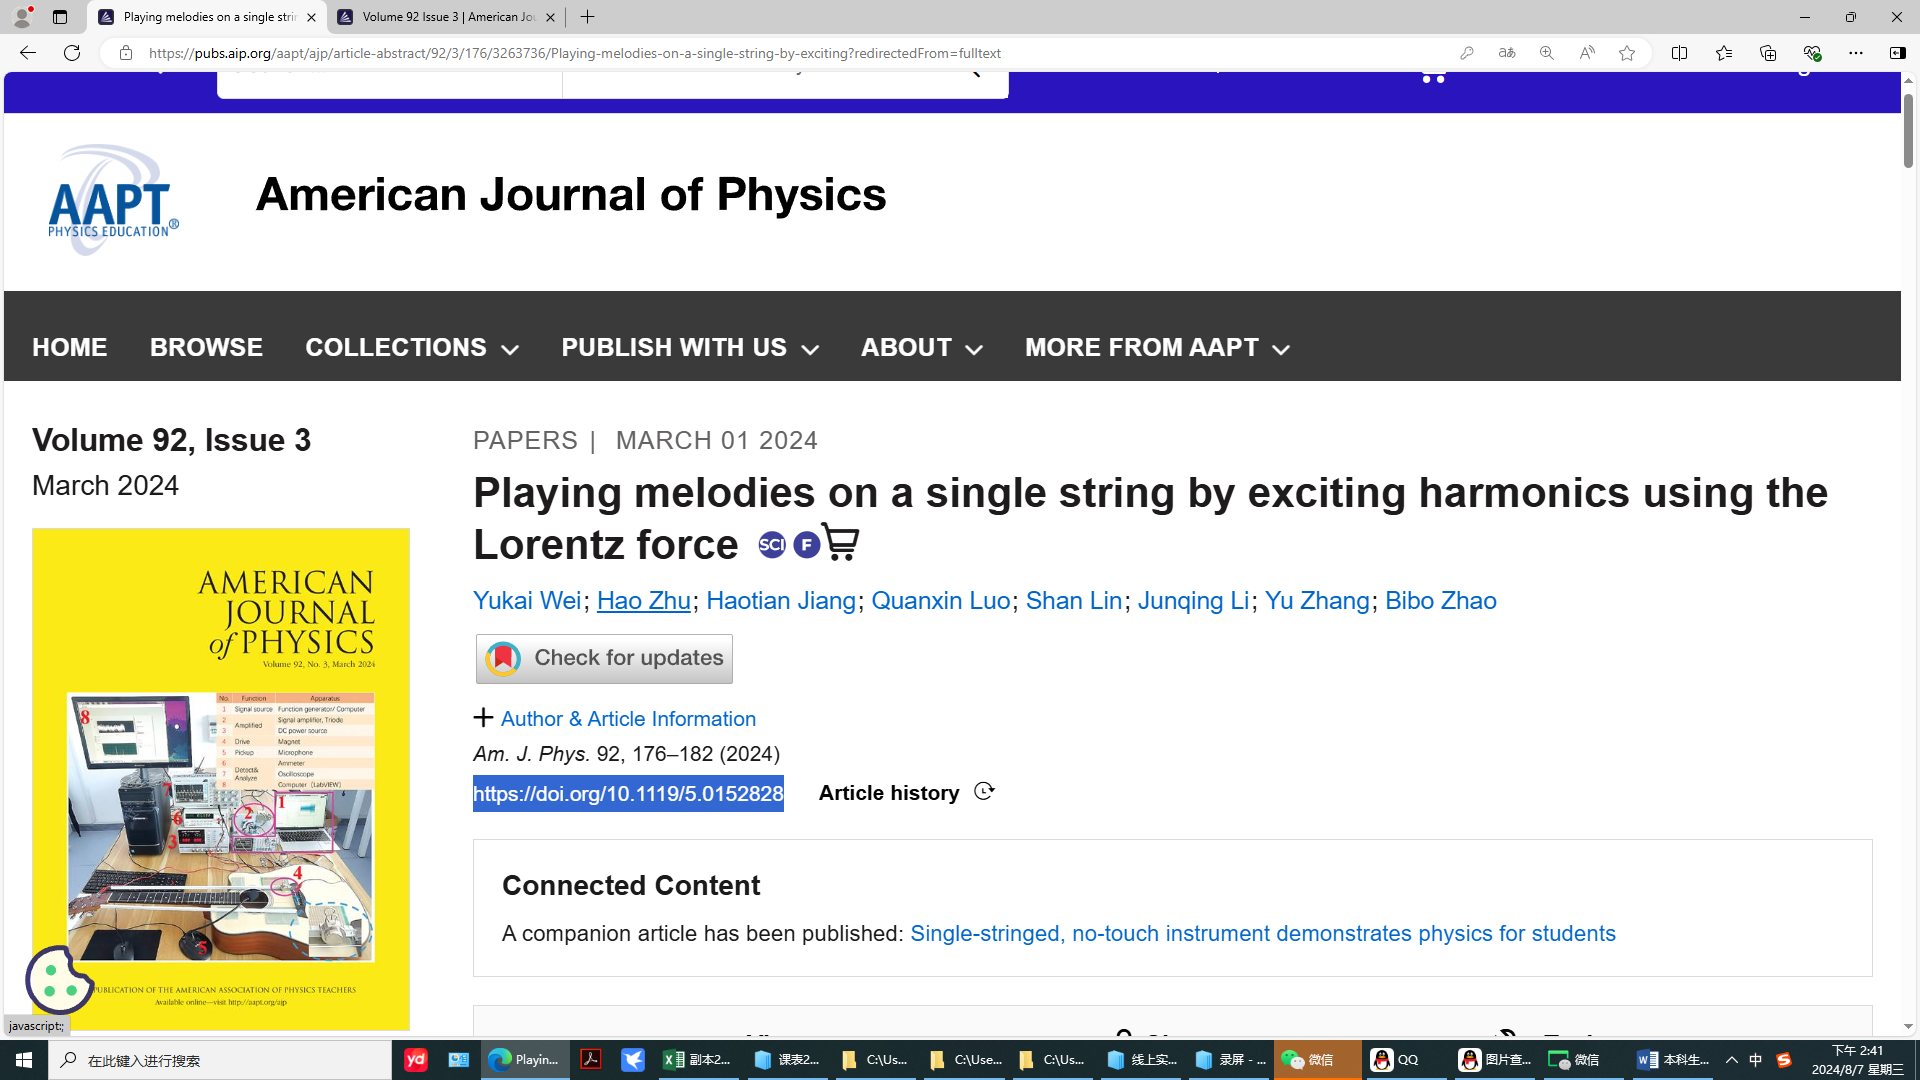Open the Single-stringed, no-touch instrument companion article link
The image size is (1920, 1080).
pyautogui.click(x=1262, y=933)
